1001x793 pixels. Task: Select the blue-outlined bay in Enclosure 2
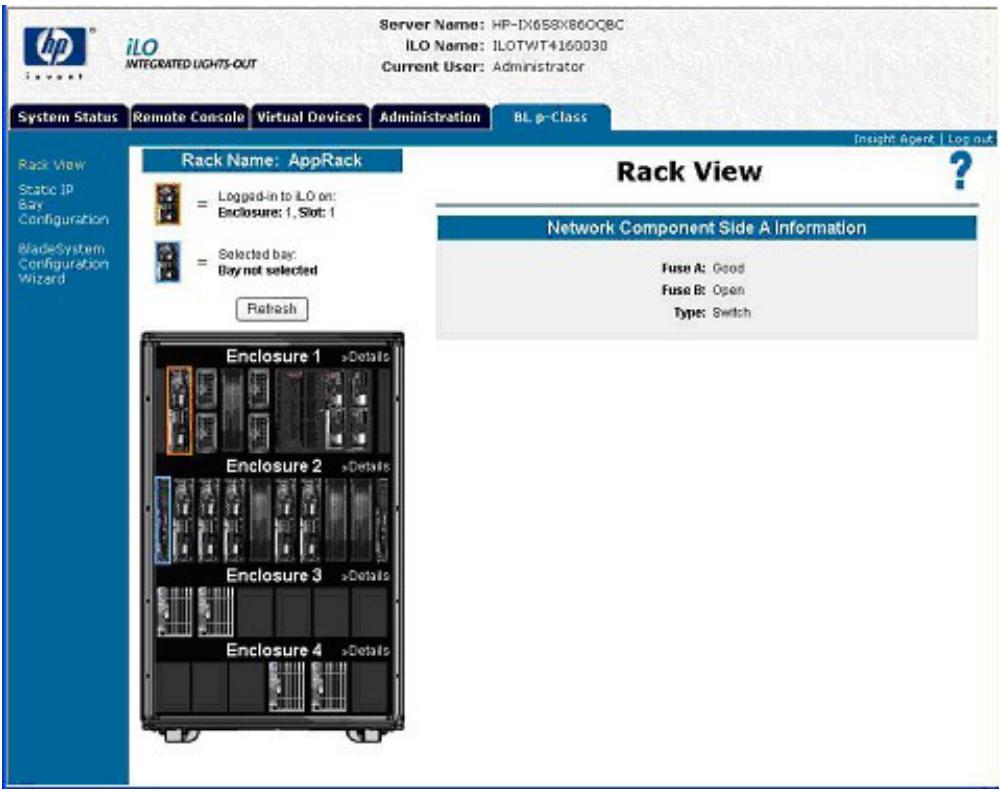pos(163,520)
